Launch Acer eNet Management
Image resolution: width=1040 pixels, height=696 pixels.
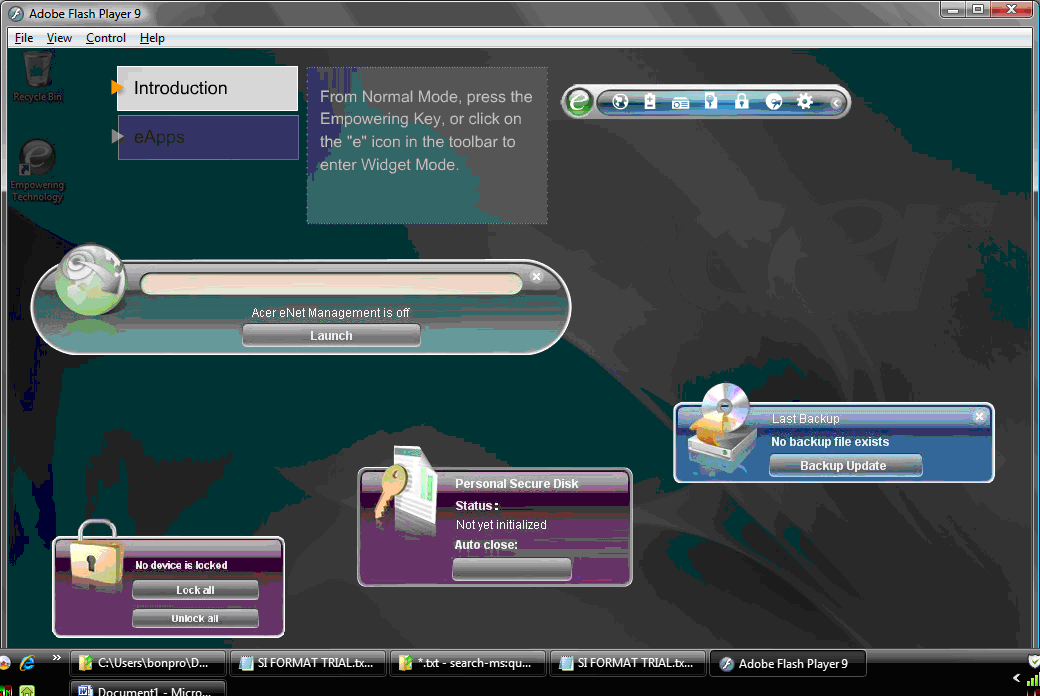tap(331, 336)
